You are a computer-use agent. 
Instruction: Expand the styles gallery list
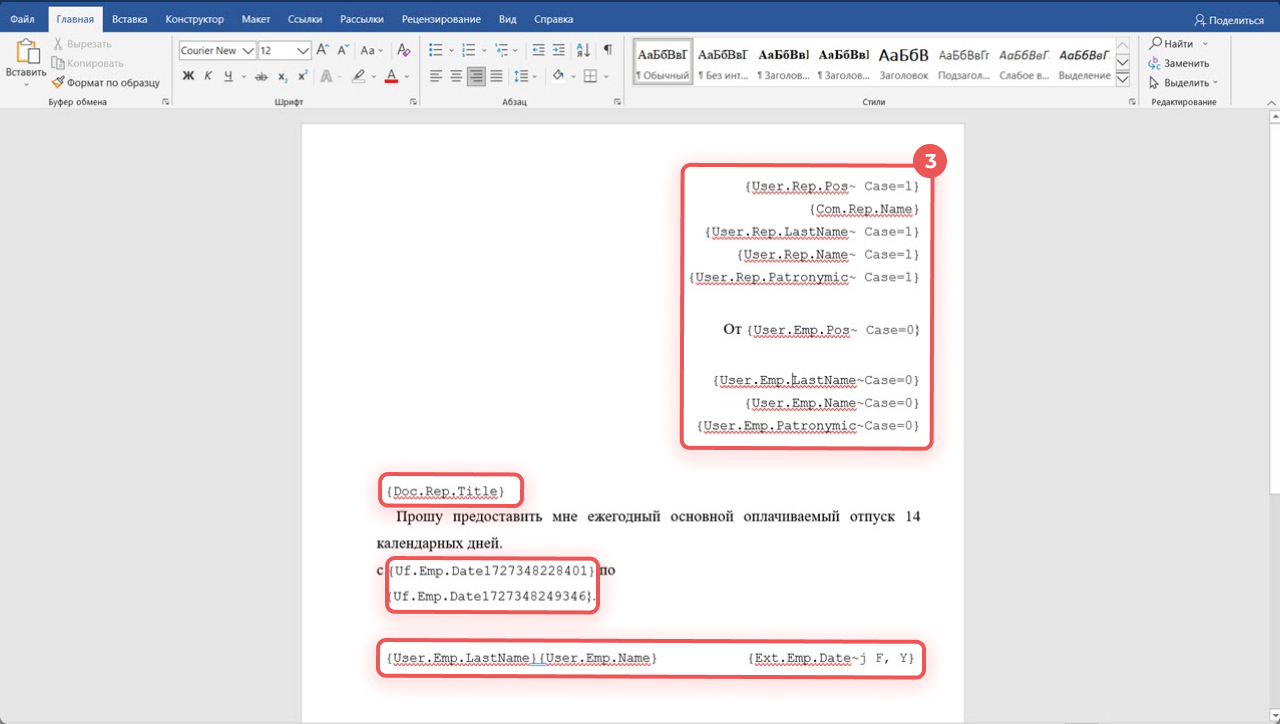pos(1123,80)
